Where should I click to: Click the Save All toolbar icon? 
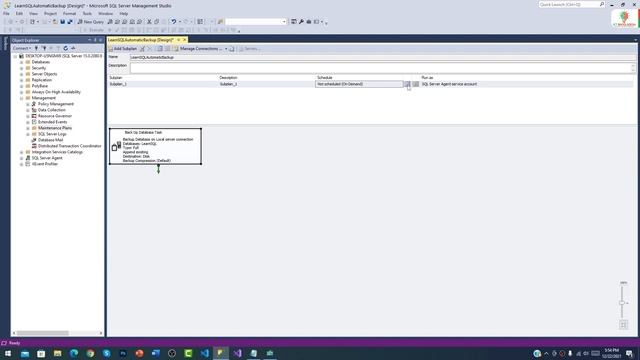[70, 22]
